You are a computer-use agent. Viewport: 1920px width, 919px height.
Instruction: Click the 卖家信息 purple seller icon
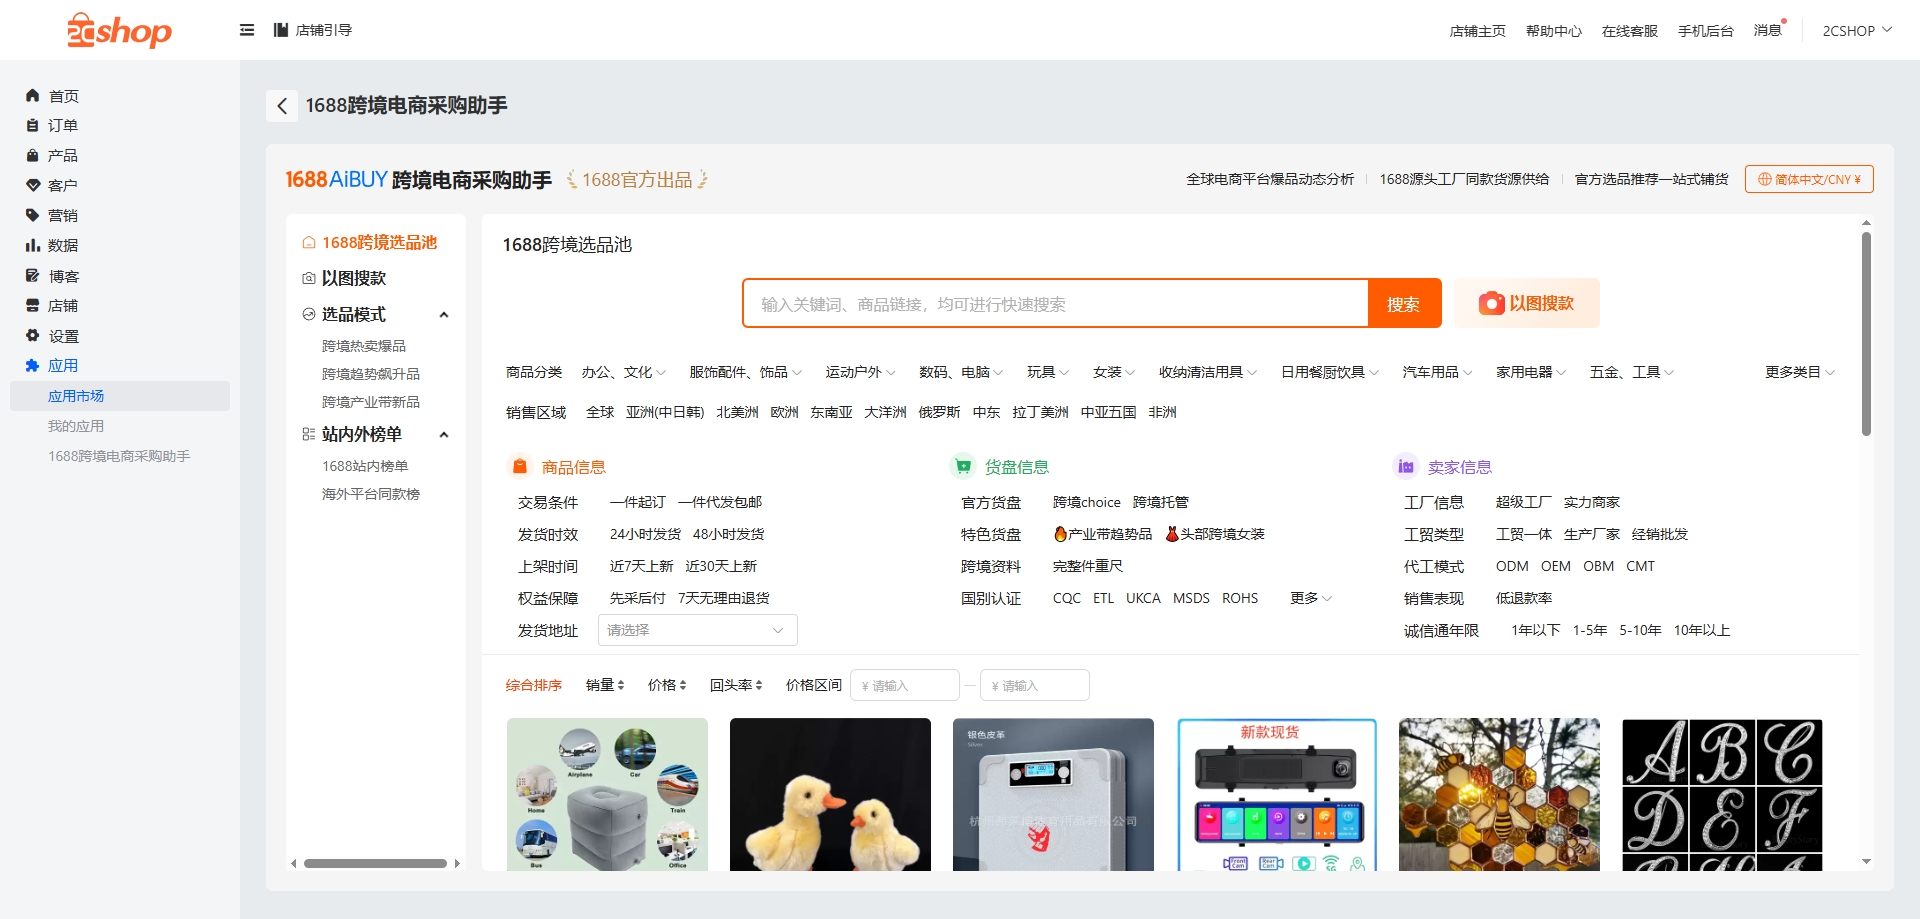click(1406, 466)
